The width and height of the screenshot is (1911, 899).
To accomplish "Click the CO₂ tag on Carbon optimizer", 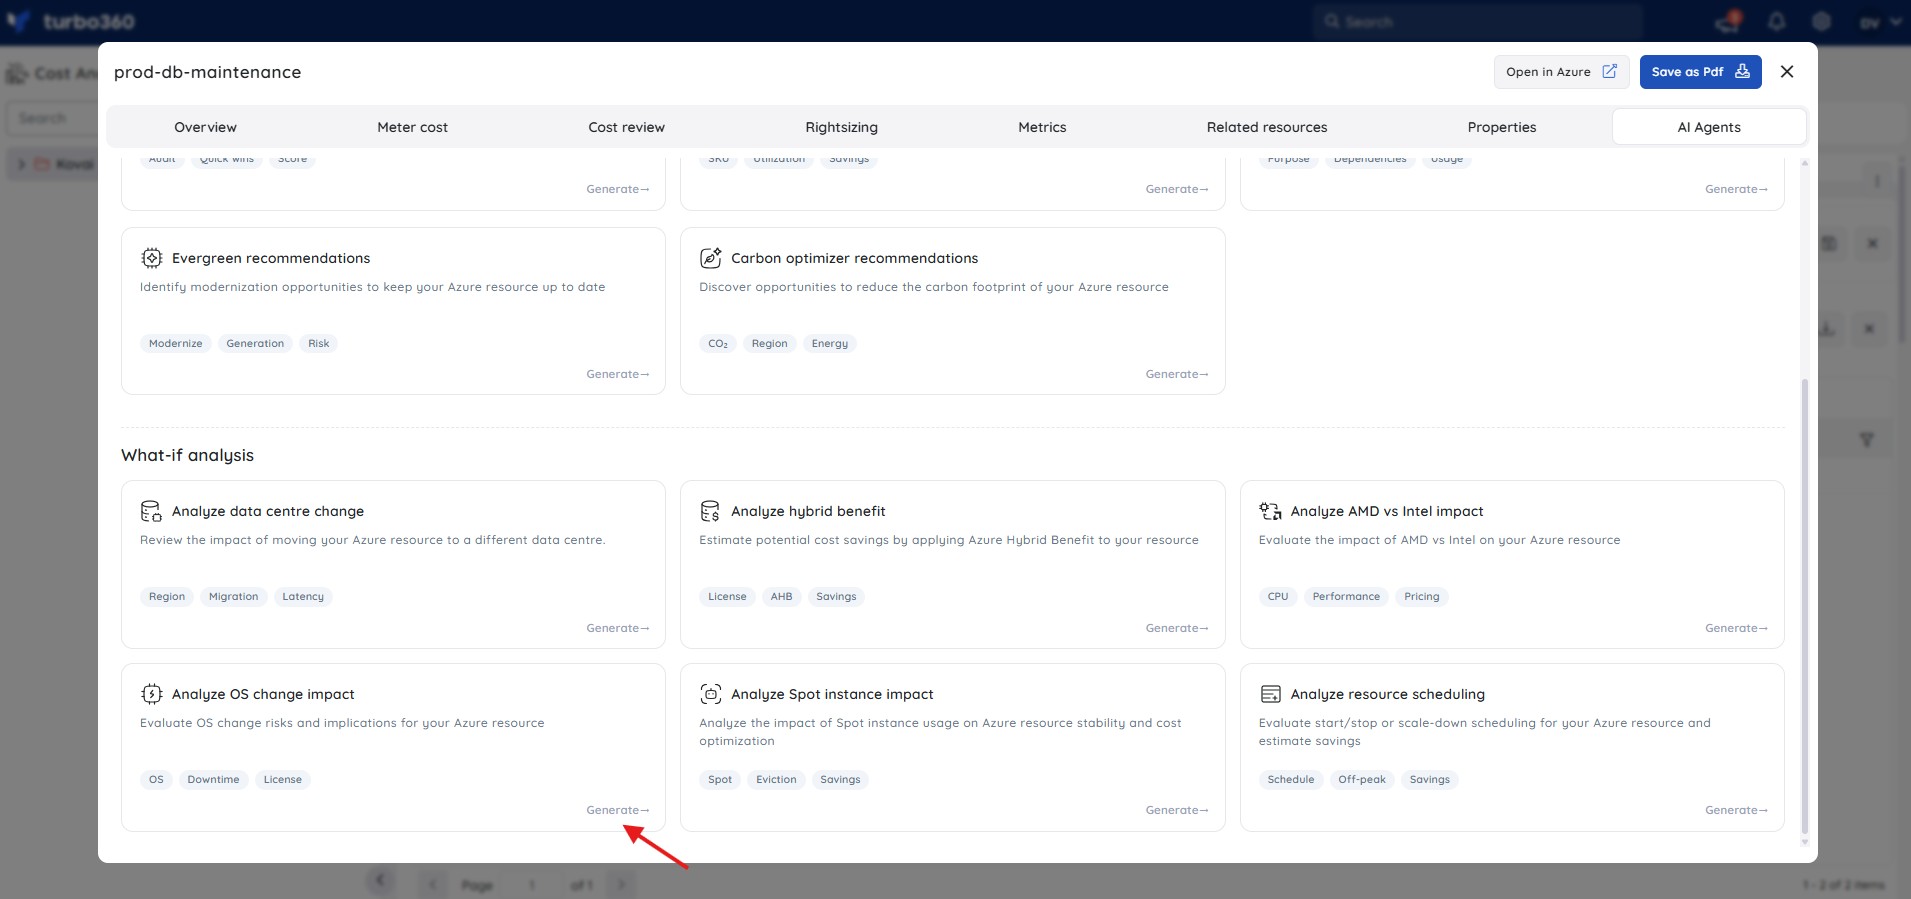I will [718, 344].
